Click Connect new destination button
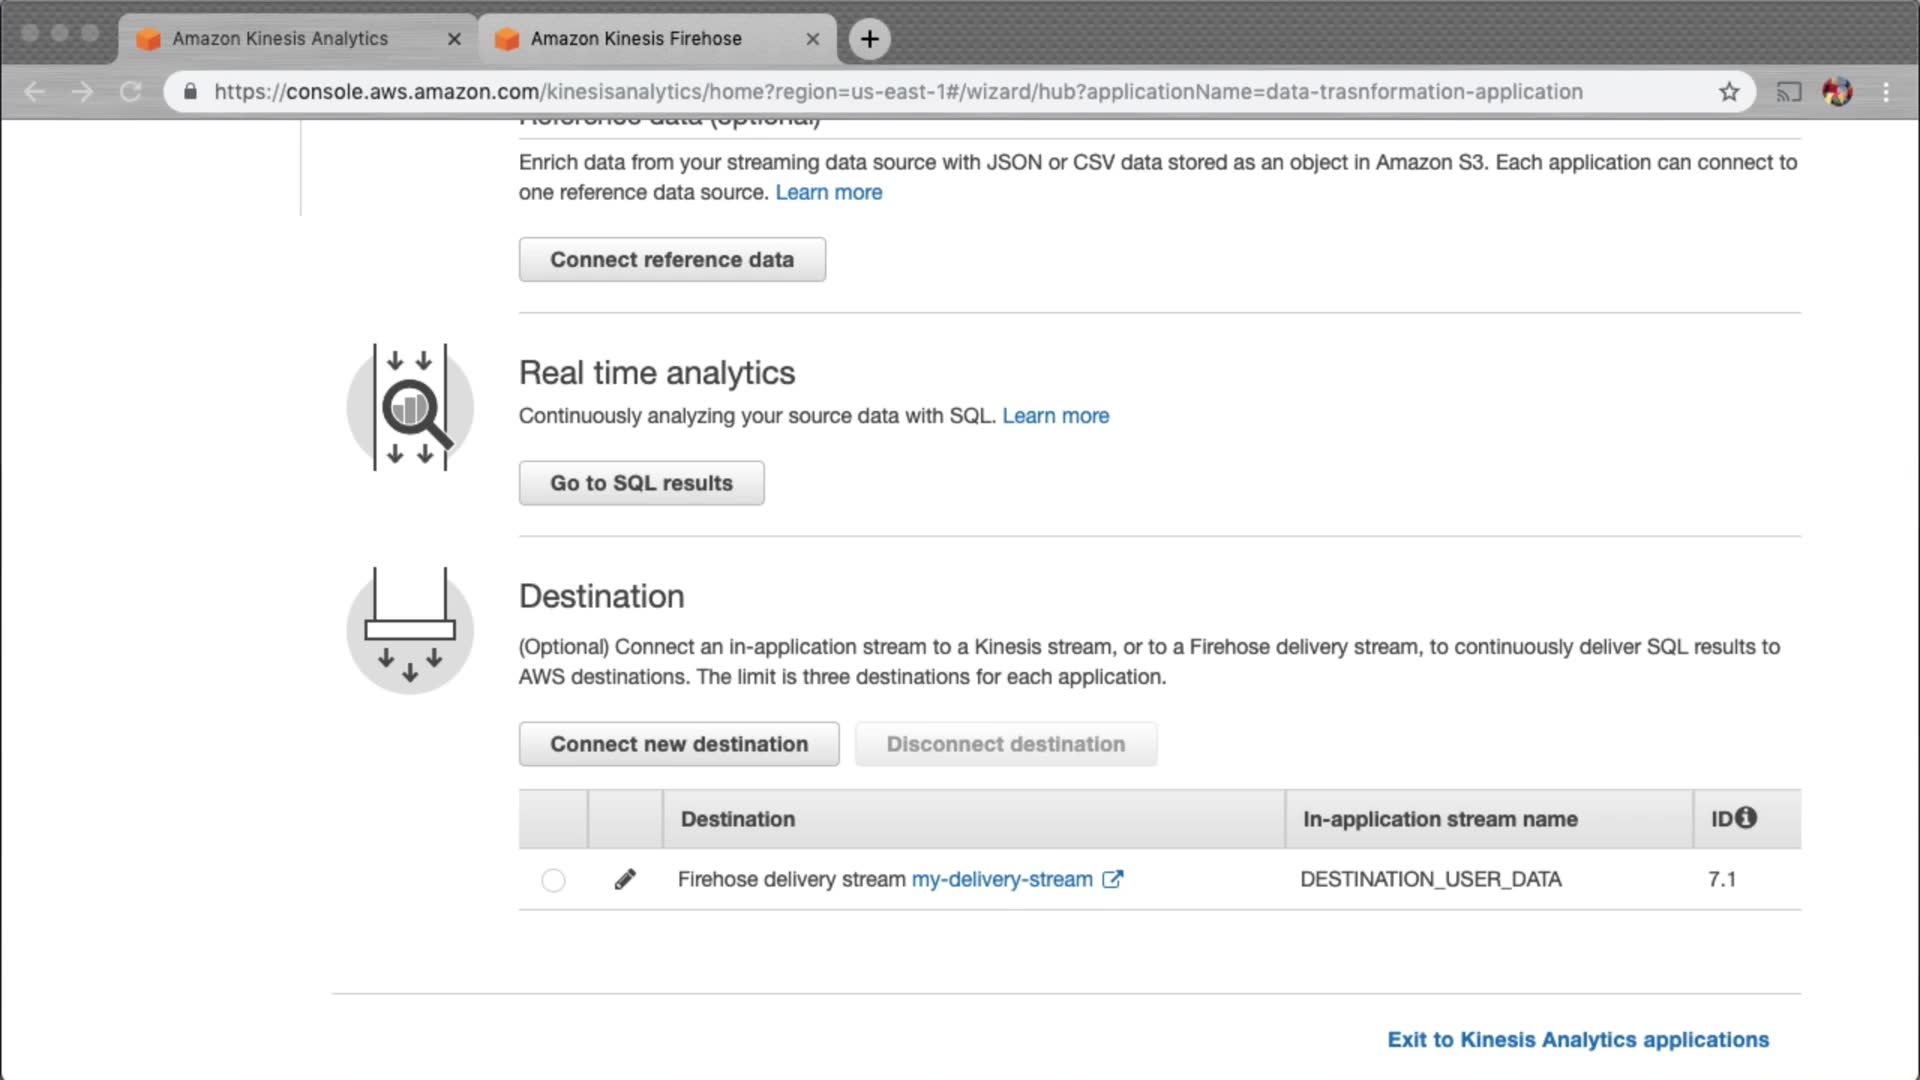The image size is (1920, 1080). pyautogui.click(x=679, y=744)
